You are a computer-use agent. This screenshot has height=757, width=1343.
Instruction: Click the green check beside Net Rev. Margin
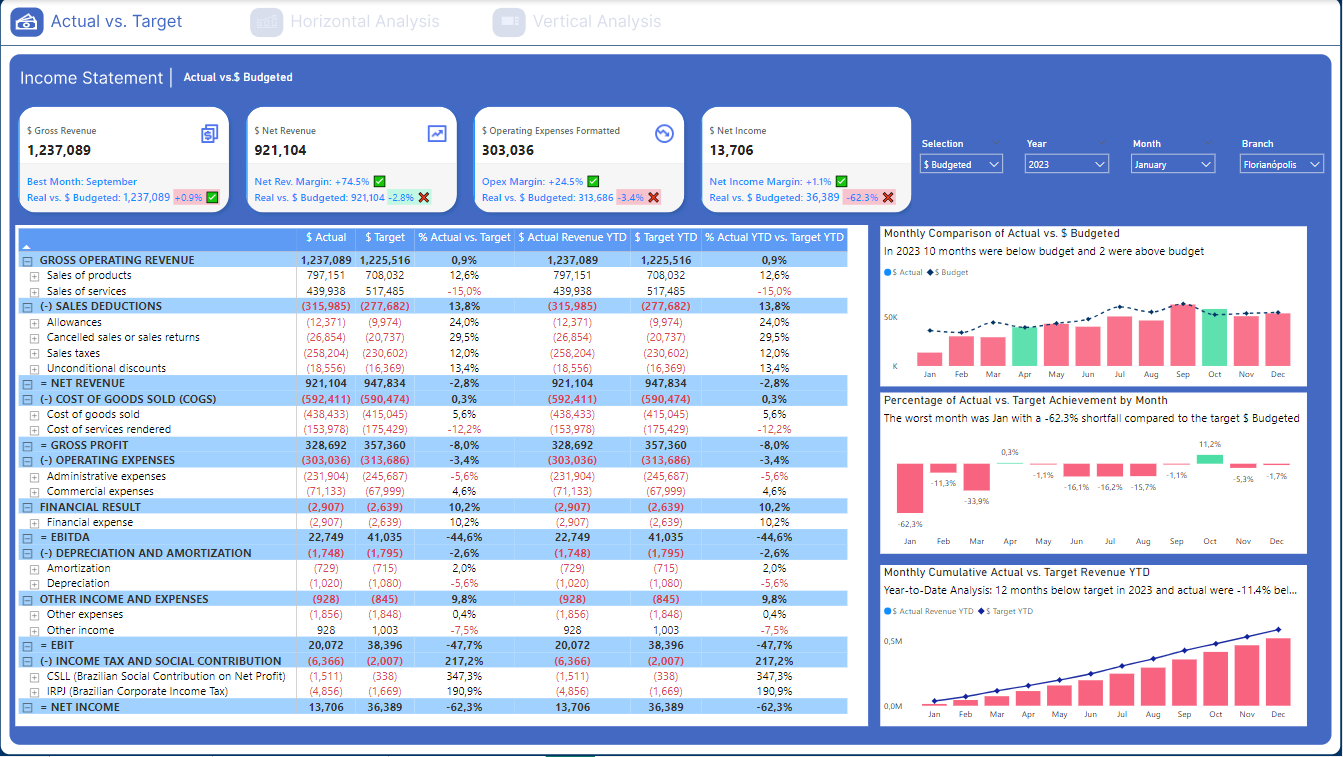379,181
